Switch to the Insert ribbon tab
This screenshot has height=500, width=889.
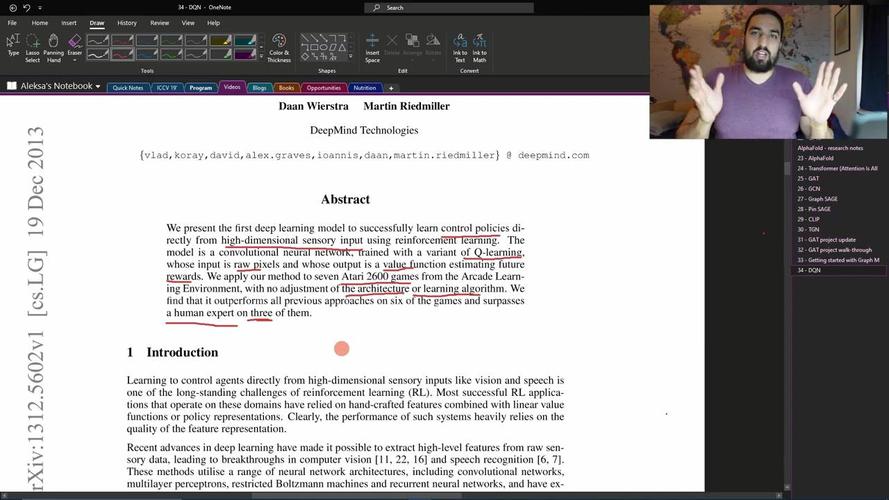point(69,23)
